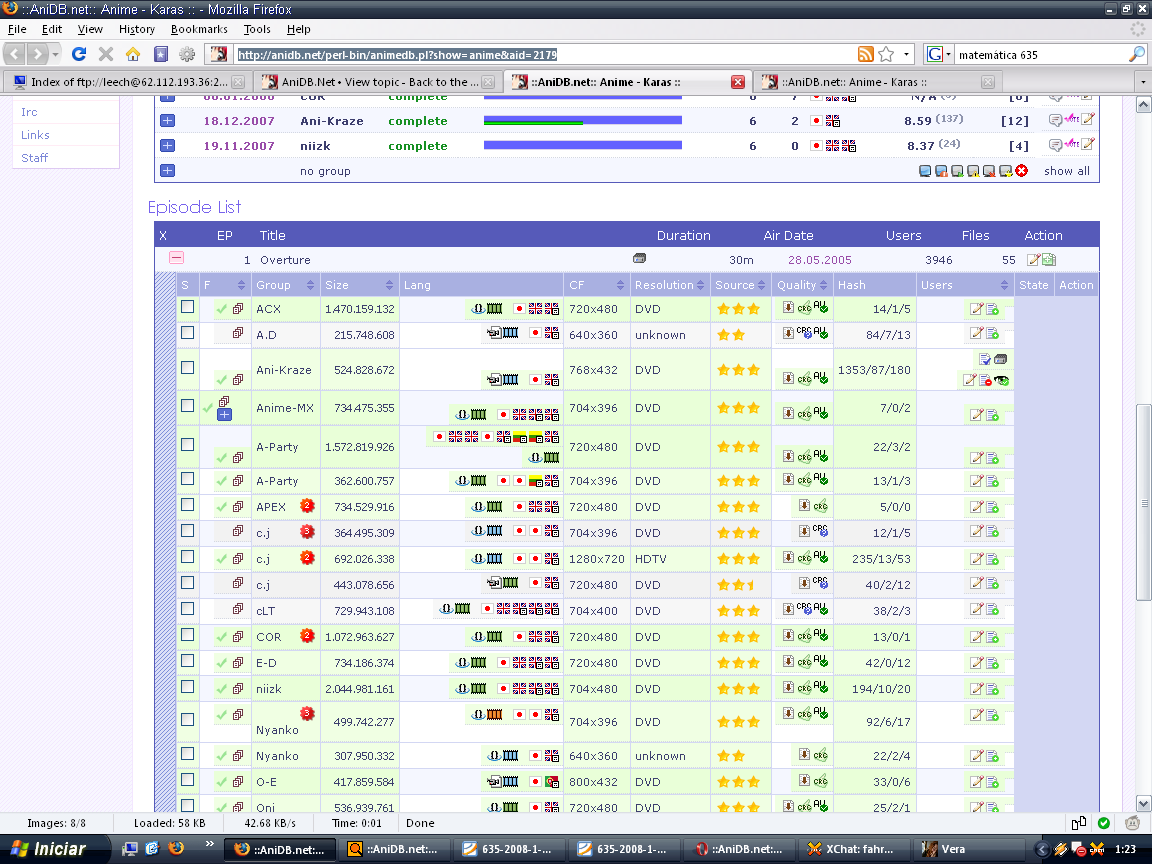Expand the niizk group row dated 19.11.2007
Viewport: 1152px width, 864px height.
[x=167, y=146]
